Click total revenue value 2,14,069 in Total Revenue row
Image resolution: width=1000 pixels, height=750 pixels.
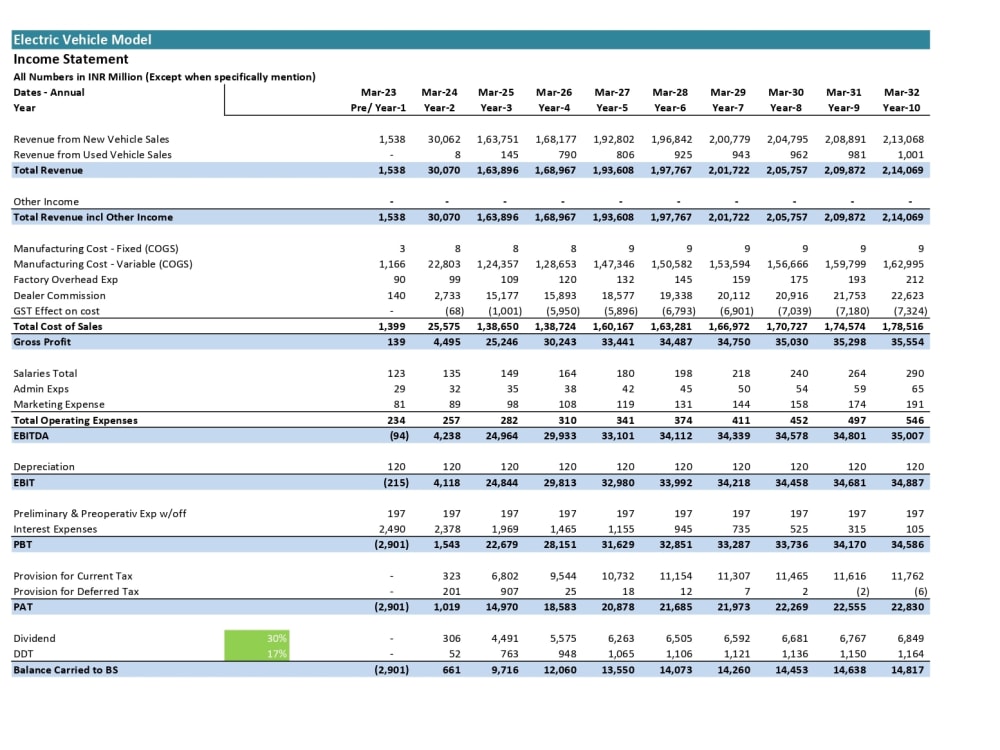903,170
